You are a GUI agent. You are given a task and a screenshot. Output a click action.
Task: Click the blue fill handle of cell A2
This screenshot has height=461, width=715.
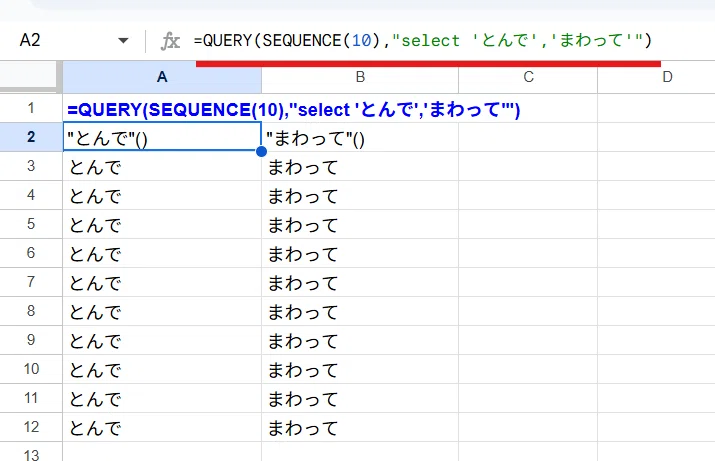261,151
